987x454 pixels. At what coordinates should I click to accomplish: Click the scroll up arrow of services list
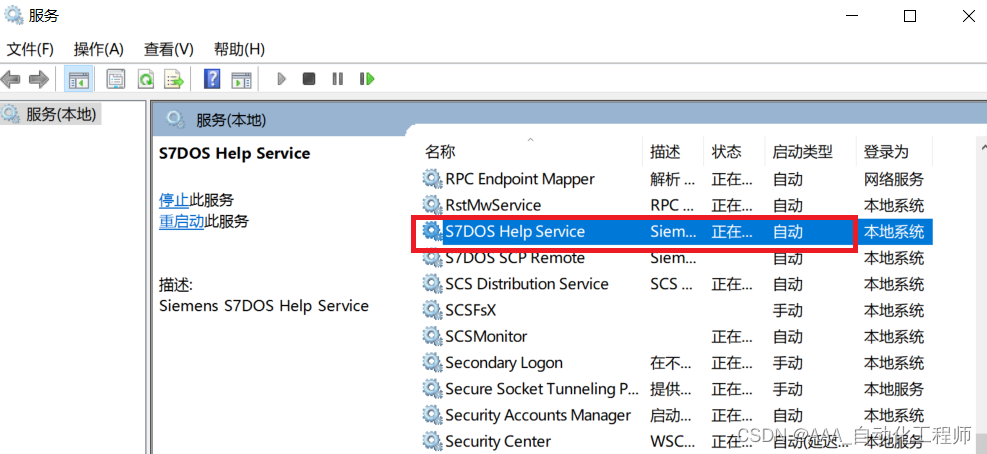coord(984,147)
